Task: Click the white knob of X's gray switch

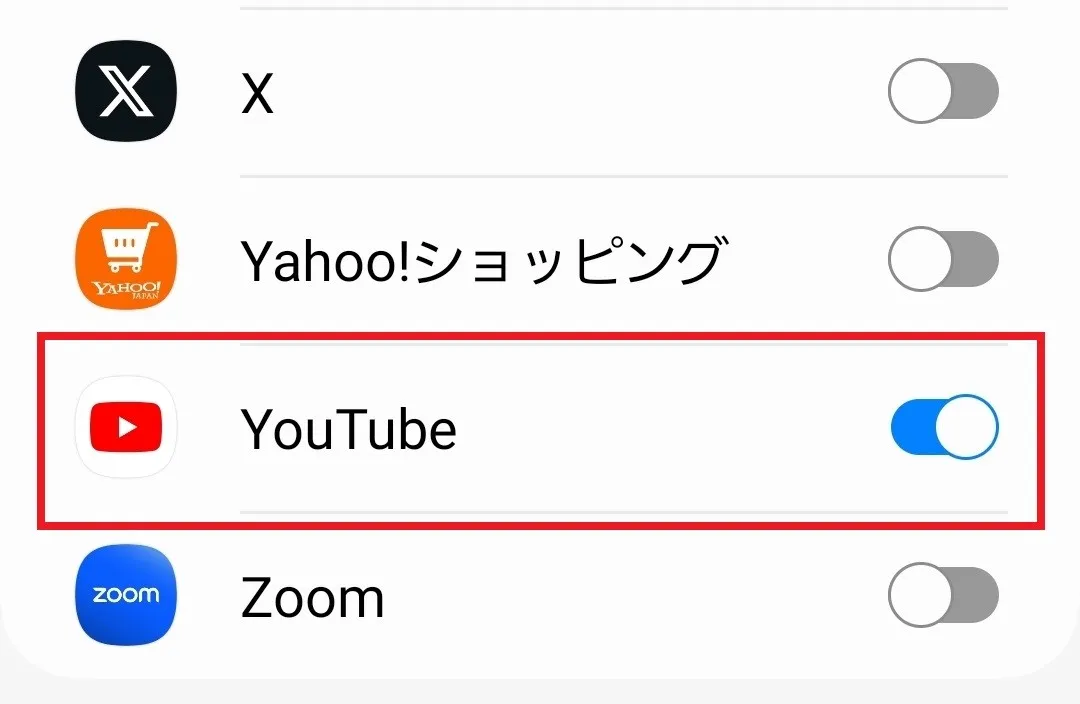Action: click(x=920, y=91)
